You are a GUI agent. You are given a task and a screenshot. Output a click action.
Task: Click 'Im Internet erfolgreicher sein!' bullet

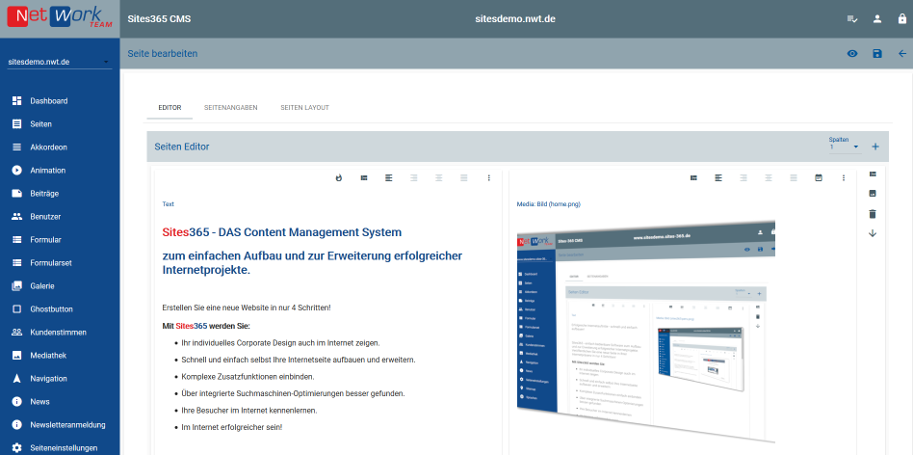click(x=232, y=427)
